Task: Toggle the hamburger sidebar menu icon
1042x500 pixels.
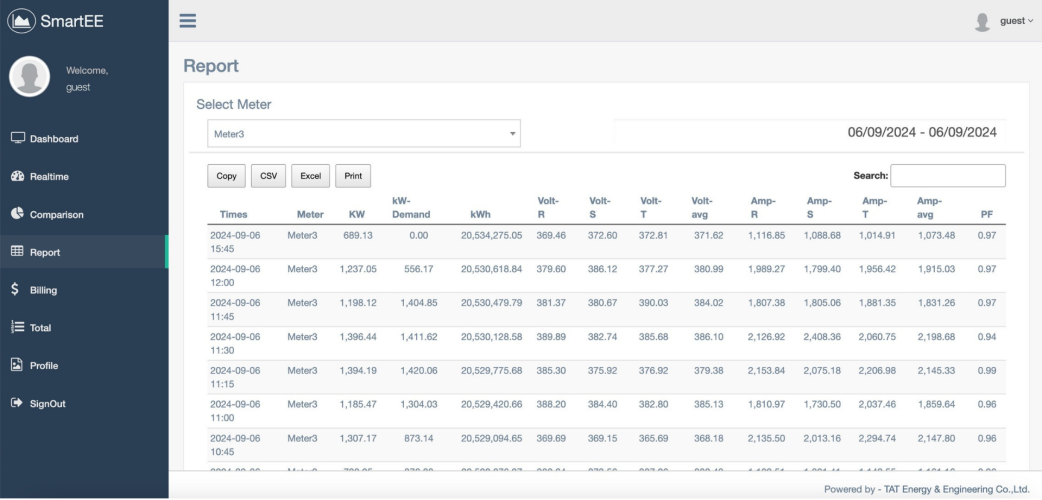Action: coord(188,21)
